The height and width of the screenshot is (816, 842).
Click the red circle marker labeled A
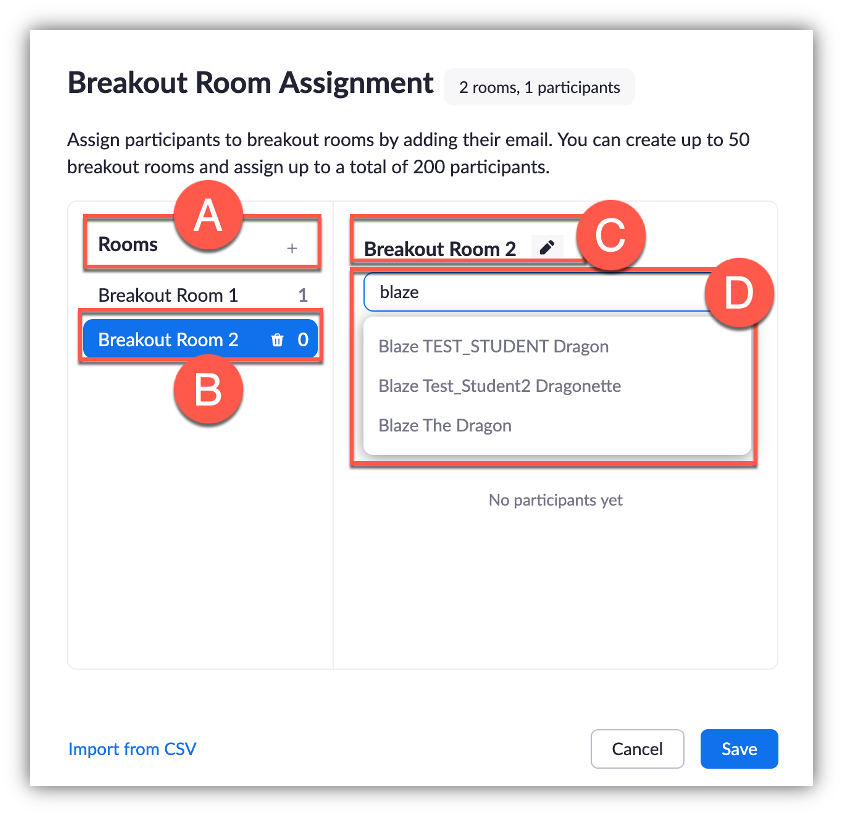207,216
